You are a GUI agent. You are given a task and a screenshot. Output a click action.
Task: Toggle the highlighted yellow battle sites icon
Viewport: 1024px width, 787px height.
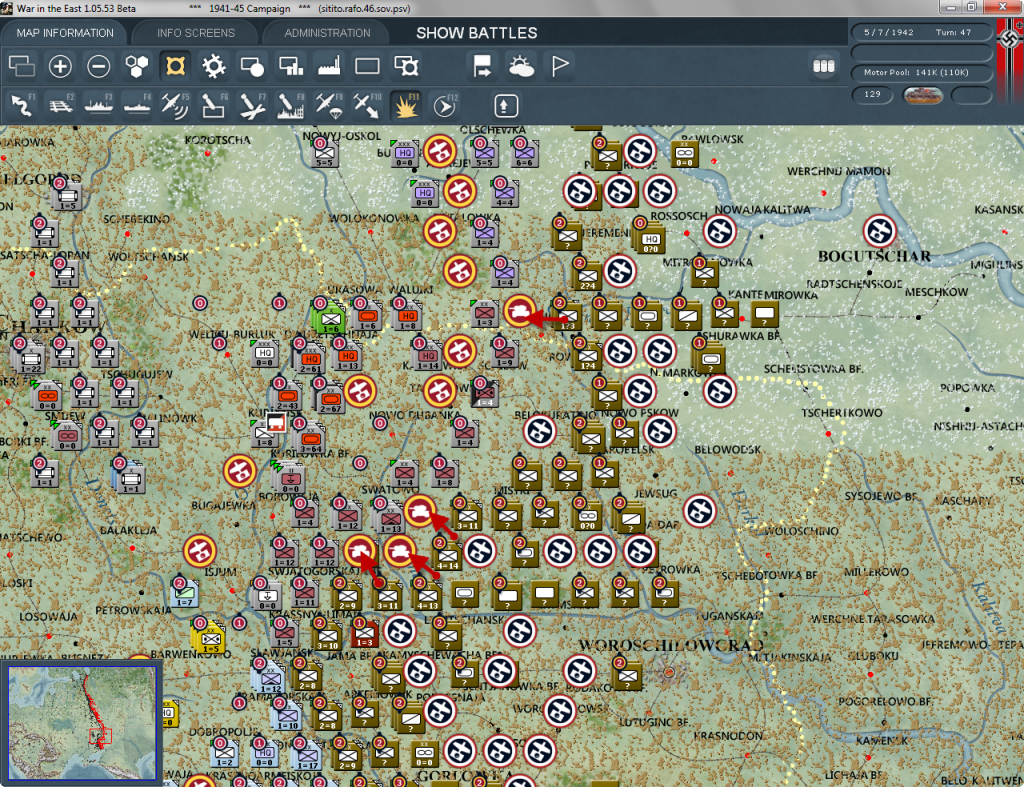[x=175, y=66]
